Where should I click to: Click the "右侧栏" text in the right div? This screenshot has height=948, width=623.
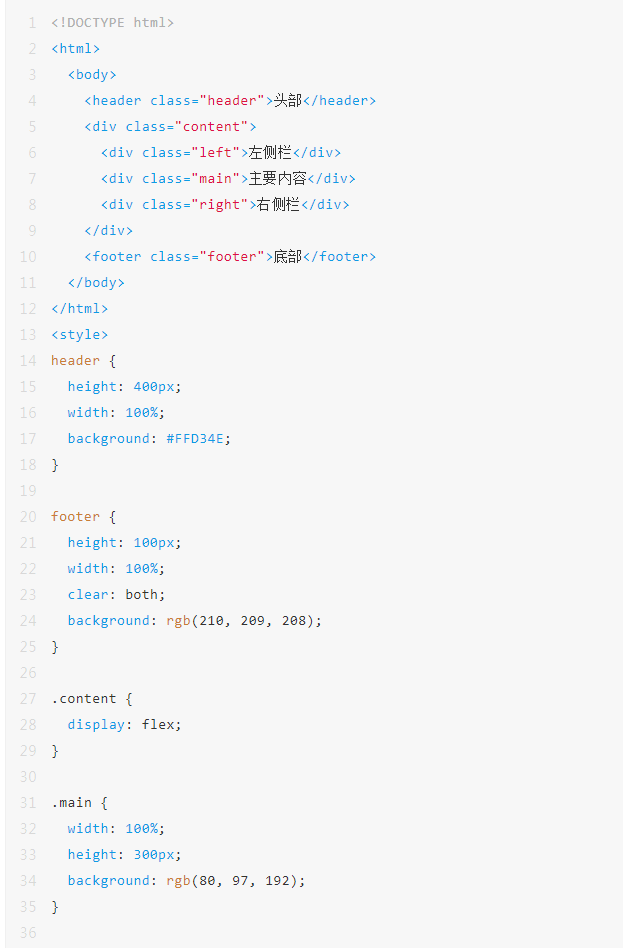[x=278, y=204]
